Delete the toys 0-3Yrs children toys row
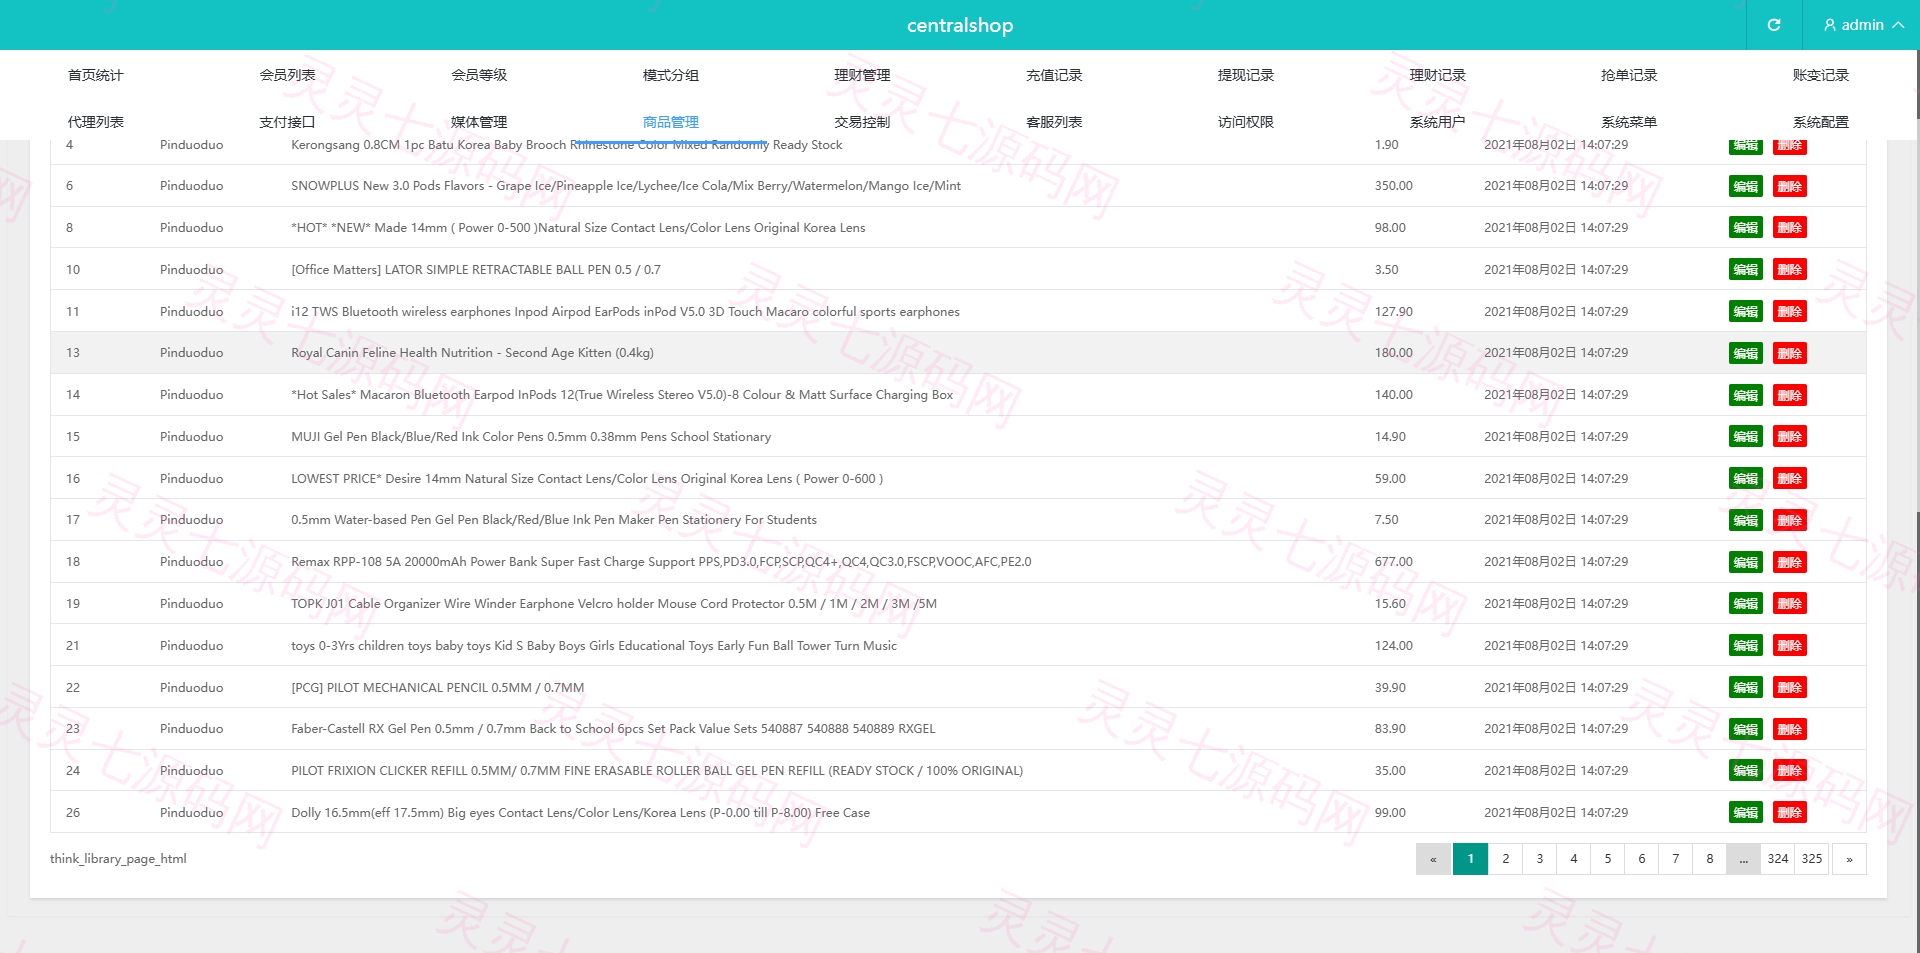Viewport: 1920px width, 953px height. click(1790, 646)
